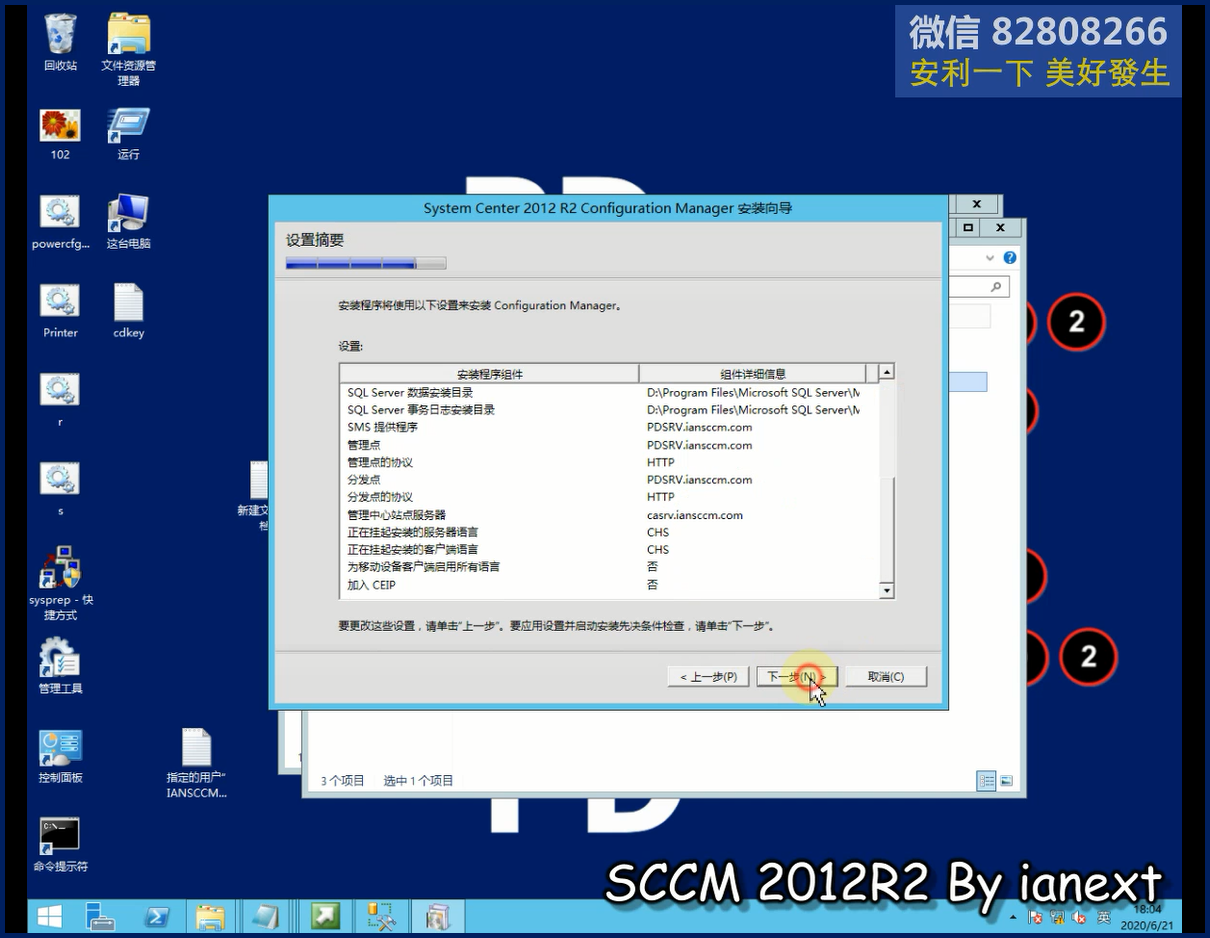Click the tools taskbar icon

pyautogui.click(x=381, y=916)
